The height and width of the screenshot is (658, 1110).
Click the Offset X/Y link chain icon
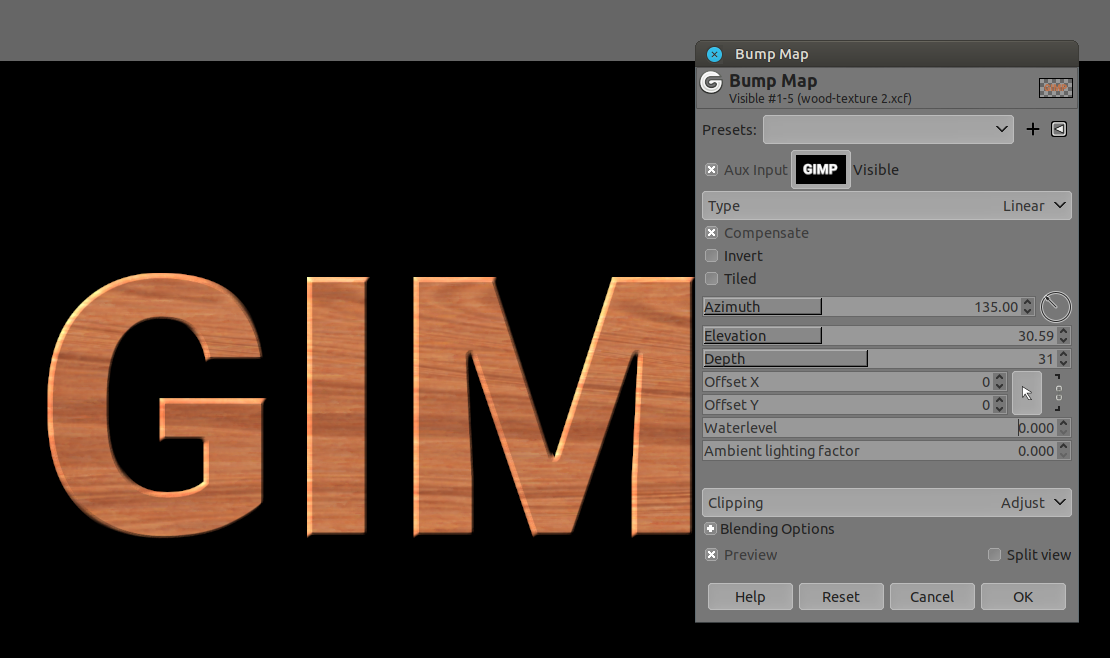pos(1058,392)
